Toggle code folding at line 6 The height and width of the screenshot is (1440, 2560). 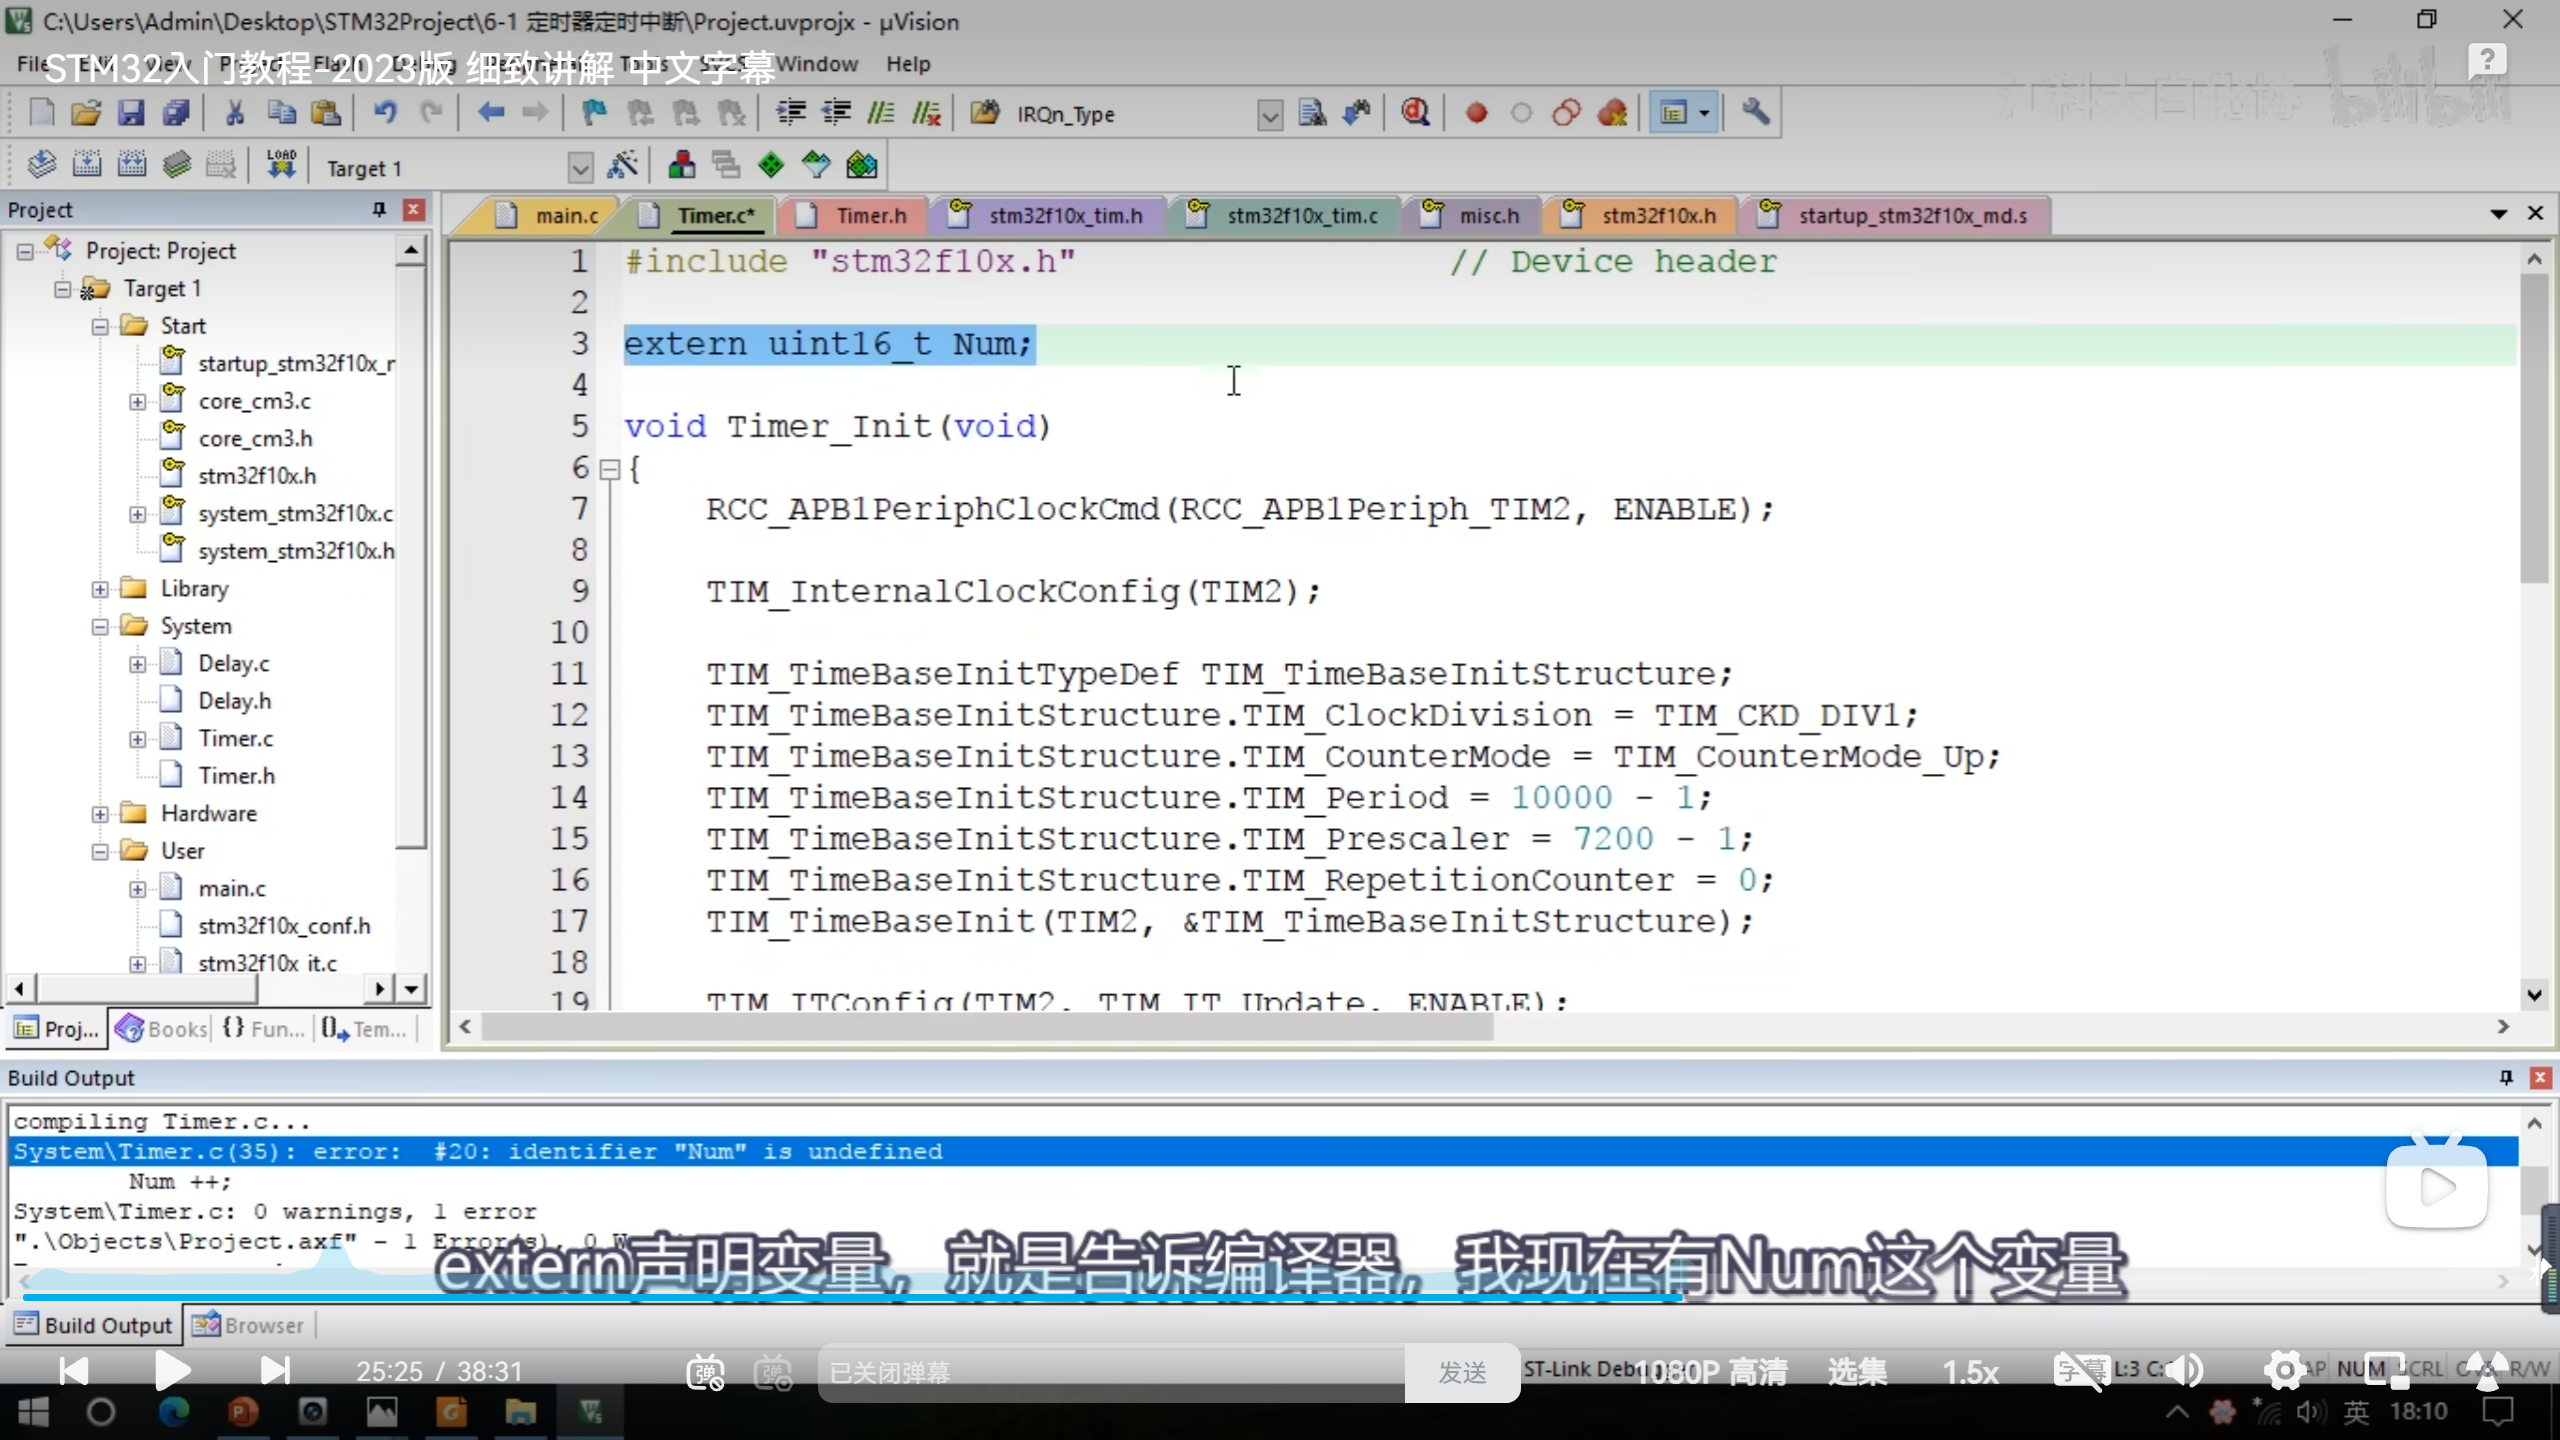coord(609,469)
